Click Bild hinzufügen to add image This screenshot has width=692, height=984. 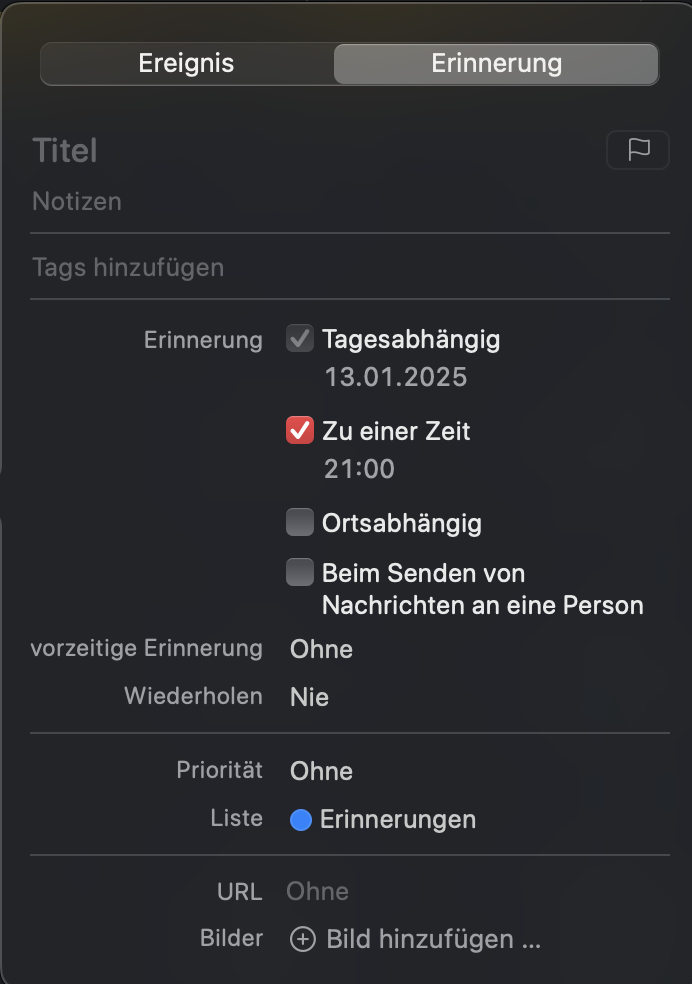tap(432, 940)
